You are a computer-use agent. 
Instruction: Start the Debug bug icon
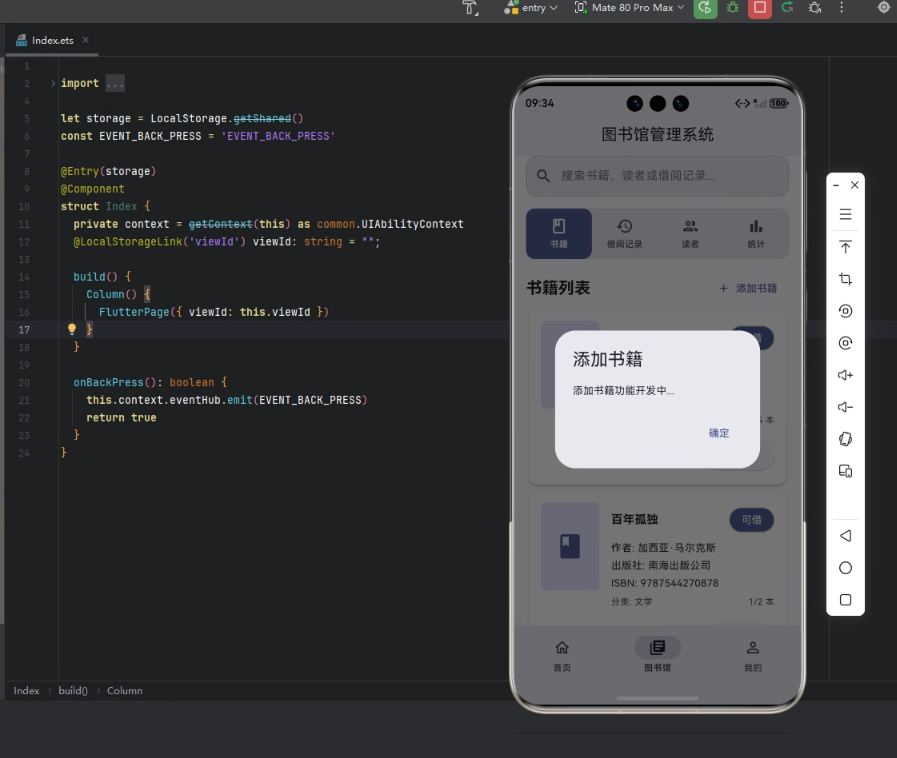pyautogui.click(x=733, y=7)
